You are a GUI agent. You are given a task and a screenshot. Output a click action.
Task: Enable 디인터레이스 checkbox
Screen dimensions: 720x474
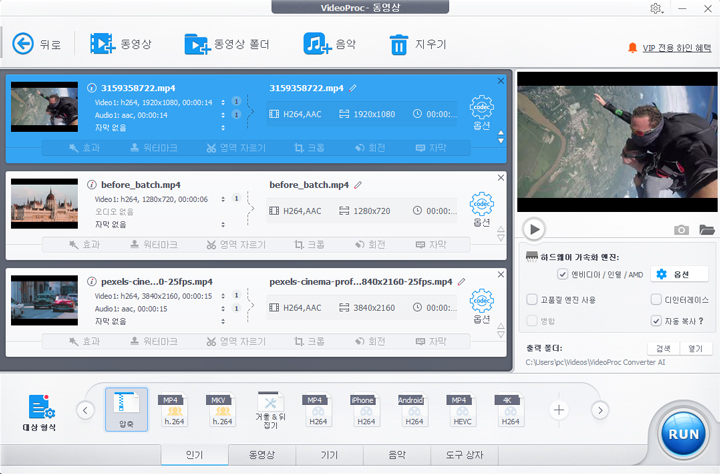click(x=656, y=299)
